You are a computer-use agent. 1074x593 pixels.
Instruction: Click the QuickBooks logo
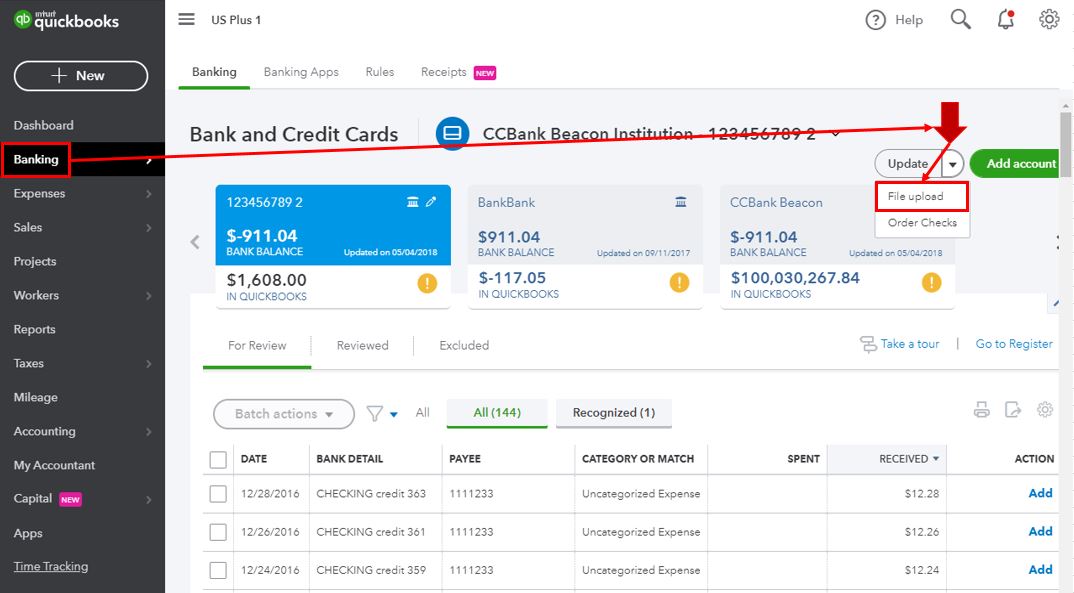(66, 20)
